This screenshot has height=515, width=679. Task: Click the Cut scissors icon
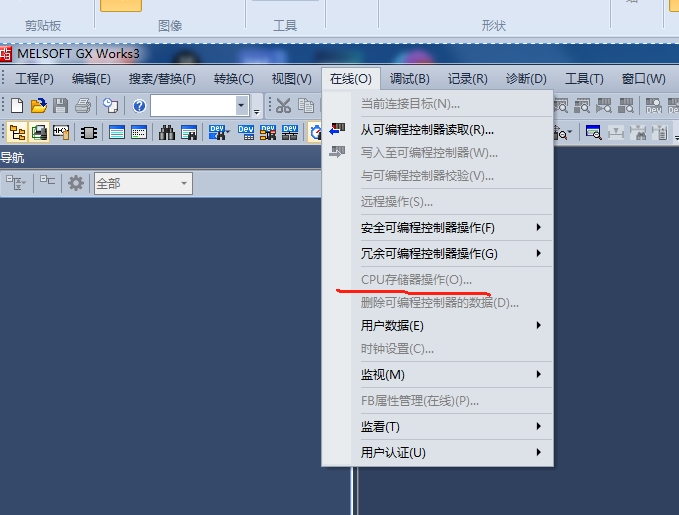[x=283, y=105]
